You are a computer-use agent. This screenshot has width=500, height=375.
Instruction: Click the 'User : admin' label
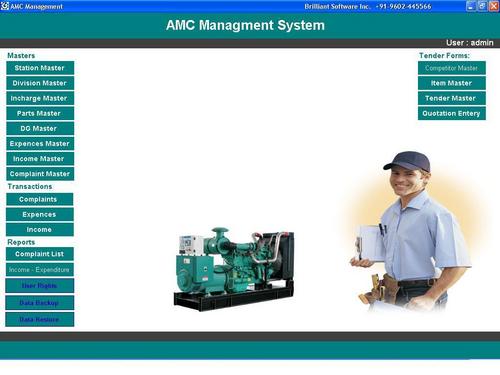(x=470, y=43)
